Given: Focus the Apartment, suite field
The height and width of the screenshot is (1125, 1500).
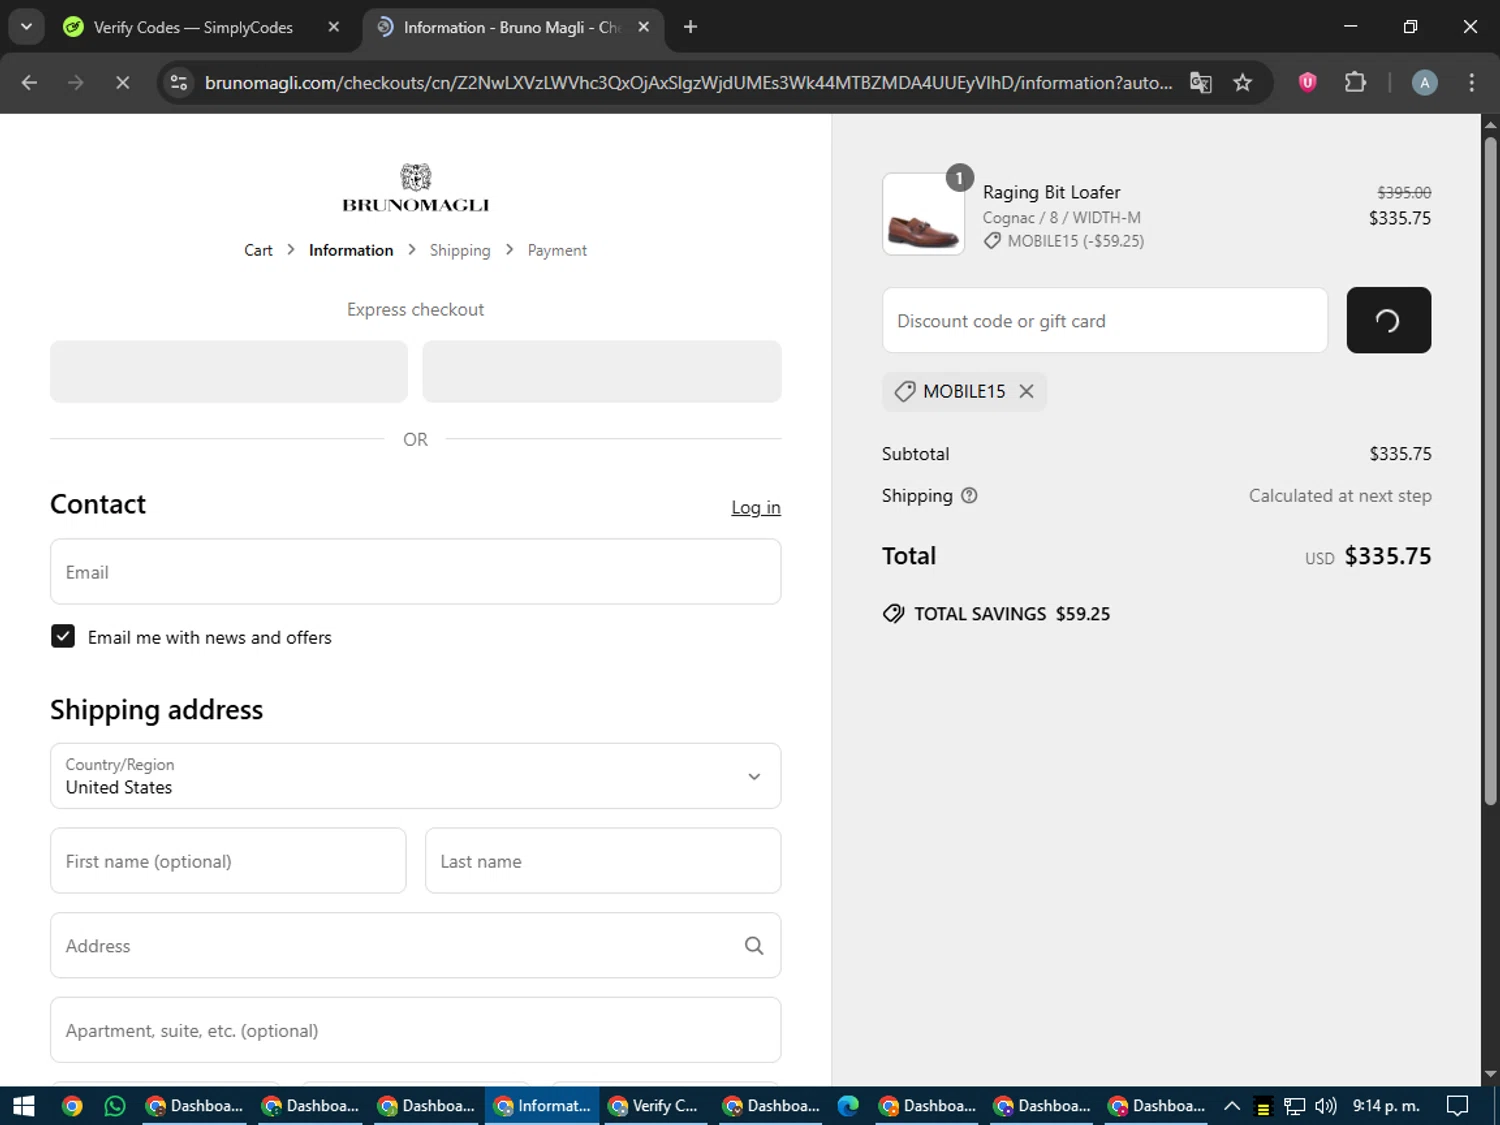Looking at the screenshot, I should (415, 1030).
